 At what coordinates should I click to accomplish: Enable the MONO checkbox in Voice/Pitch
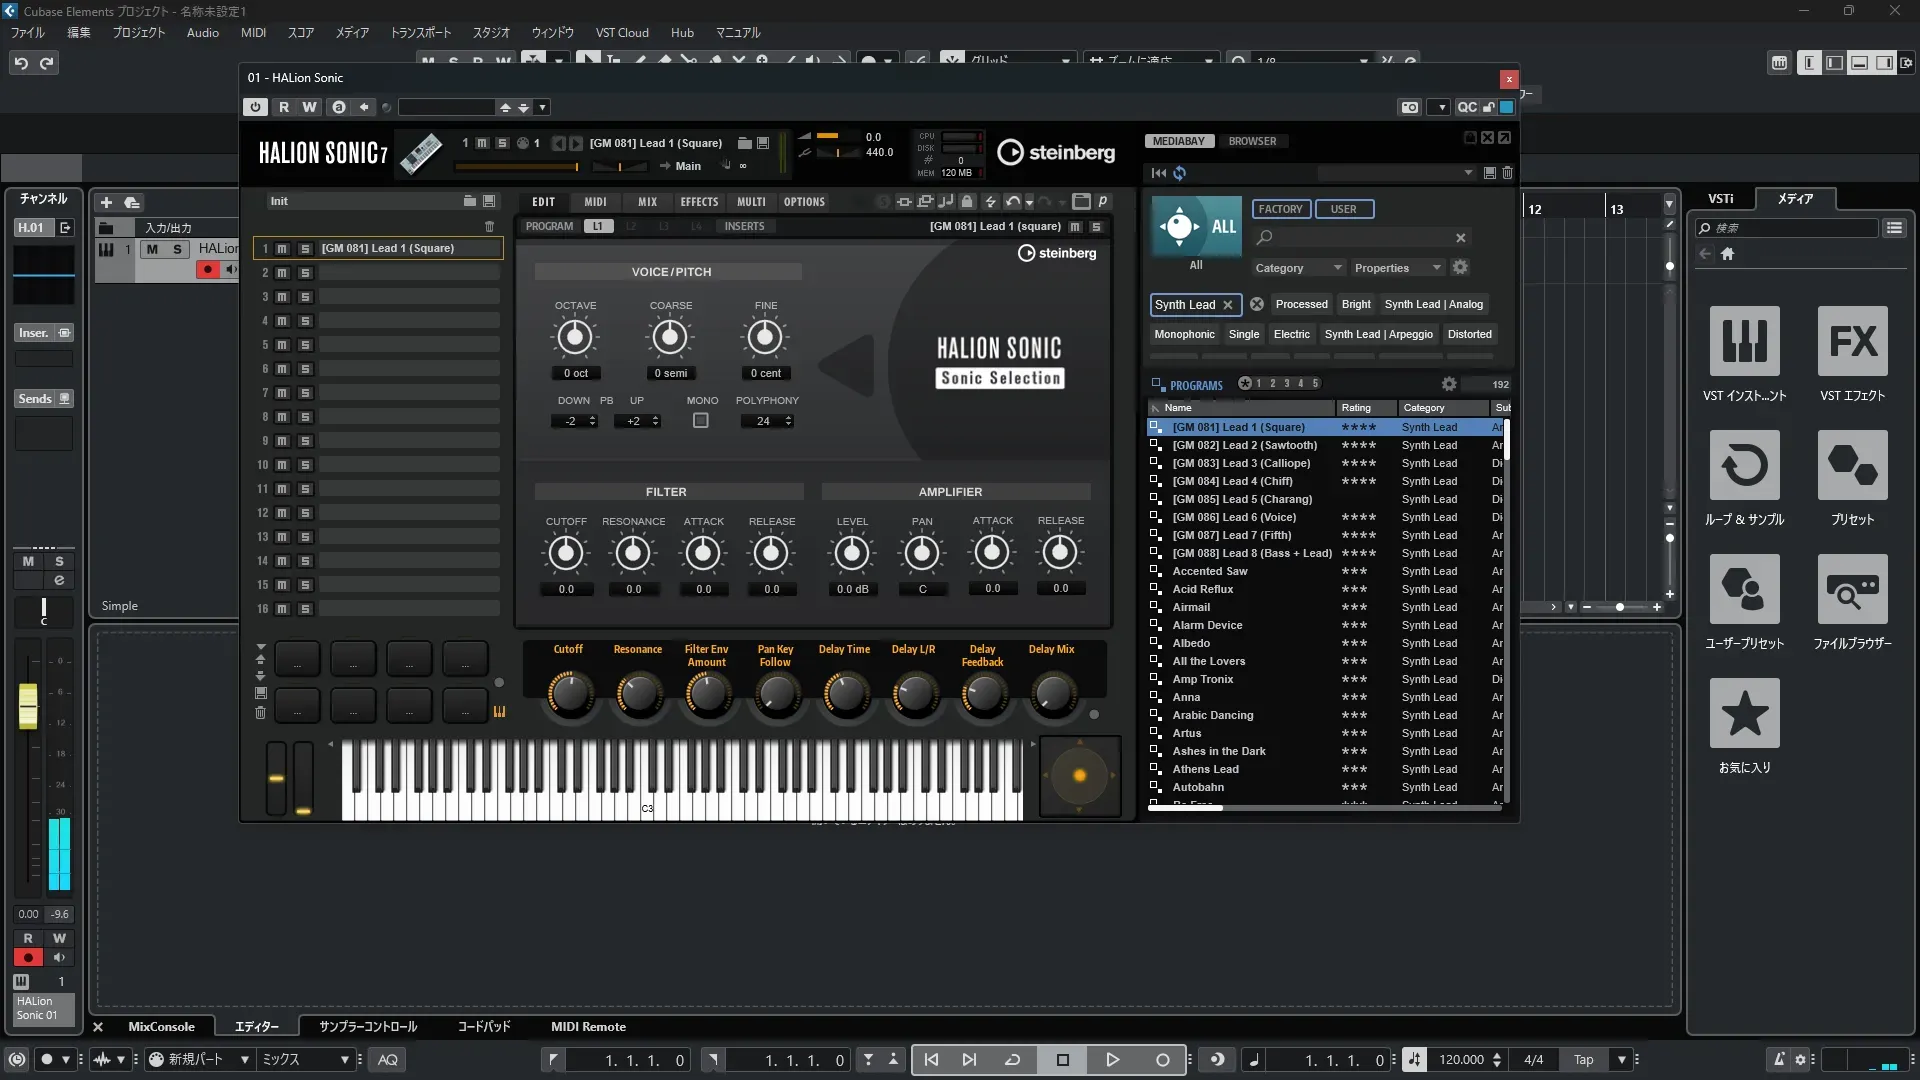tap(701, 421)
